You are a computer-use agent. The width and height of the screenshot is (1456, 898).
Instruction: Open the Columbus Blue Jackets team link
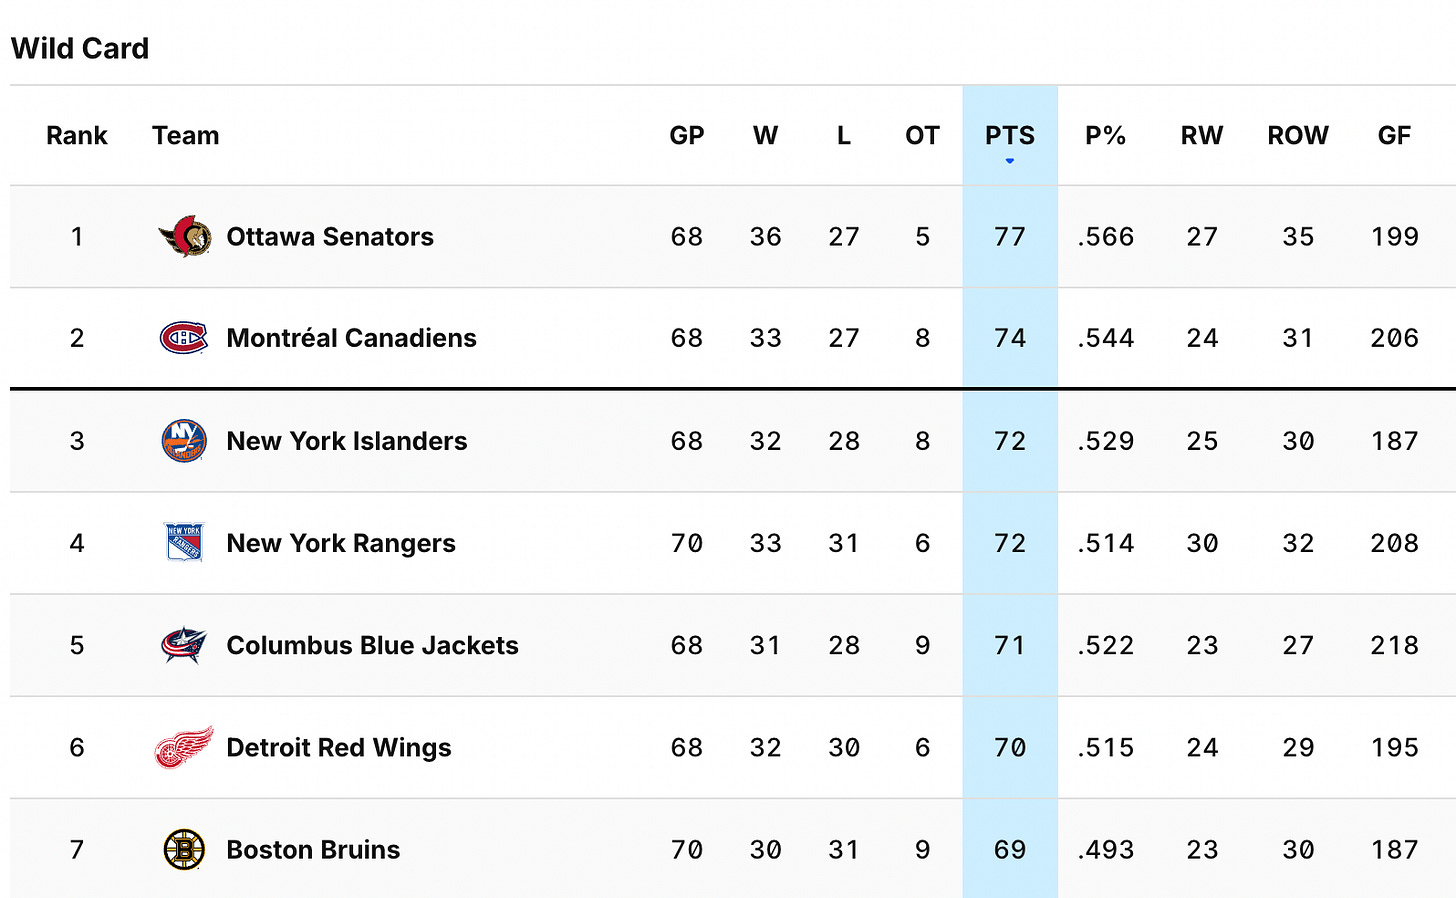pos(372,645)
